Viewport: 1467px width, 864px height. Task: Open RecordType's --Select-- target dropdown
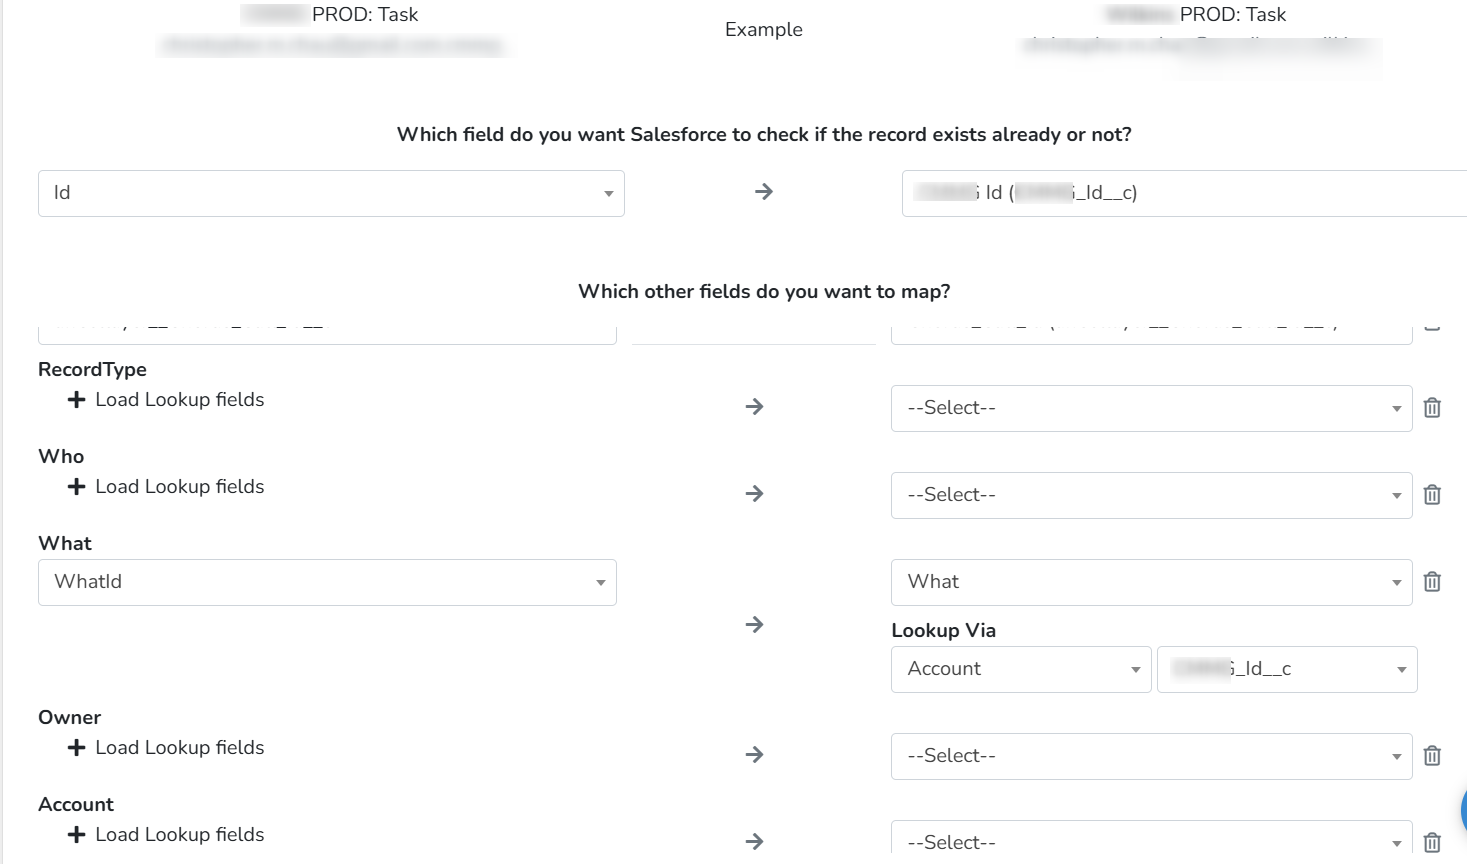click(1151, 408)
